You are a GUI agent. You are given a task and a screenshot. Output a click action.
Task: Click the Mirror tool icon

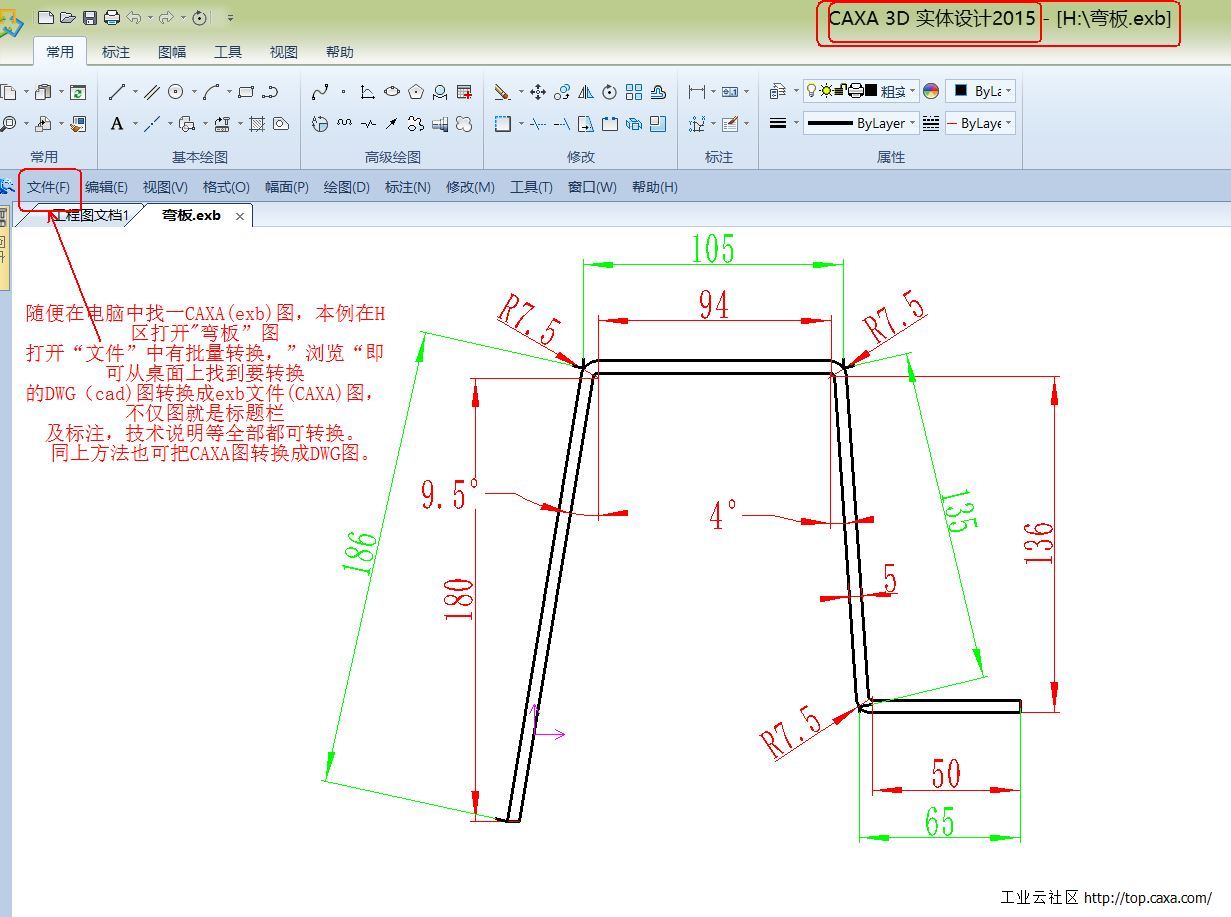coord(586,92)
